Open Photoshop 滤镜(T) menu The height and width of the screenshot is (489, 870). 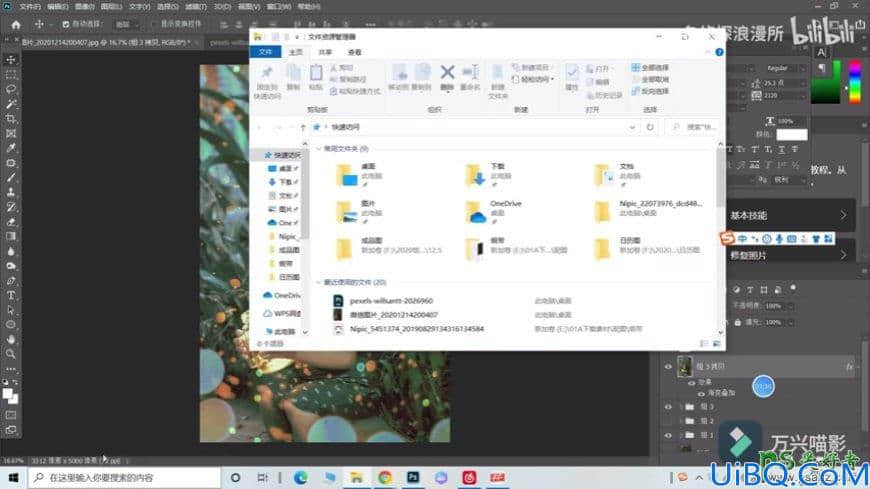click(x=195, y=7)
